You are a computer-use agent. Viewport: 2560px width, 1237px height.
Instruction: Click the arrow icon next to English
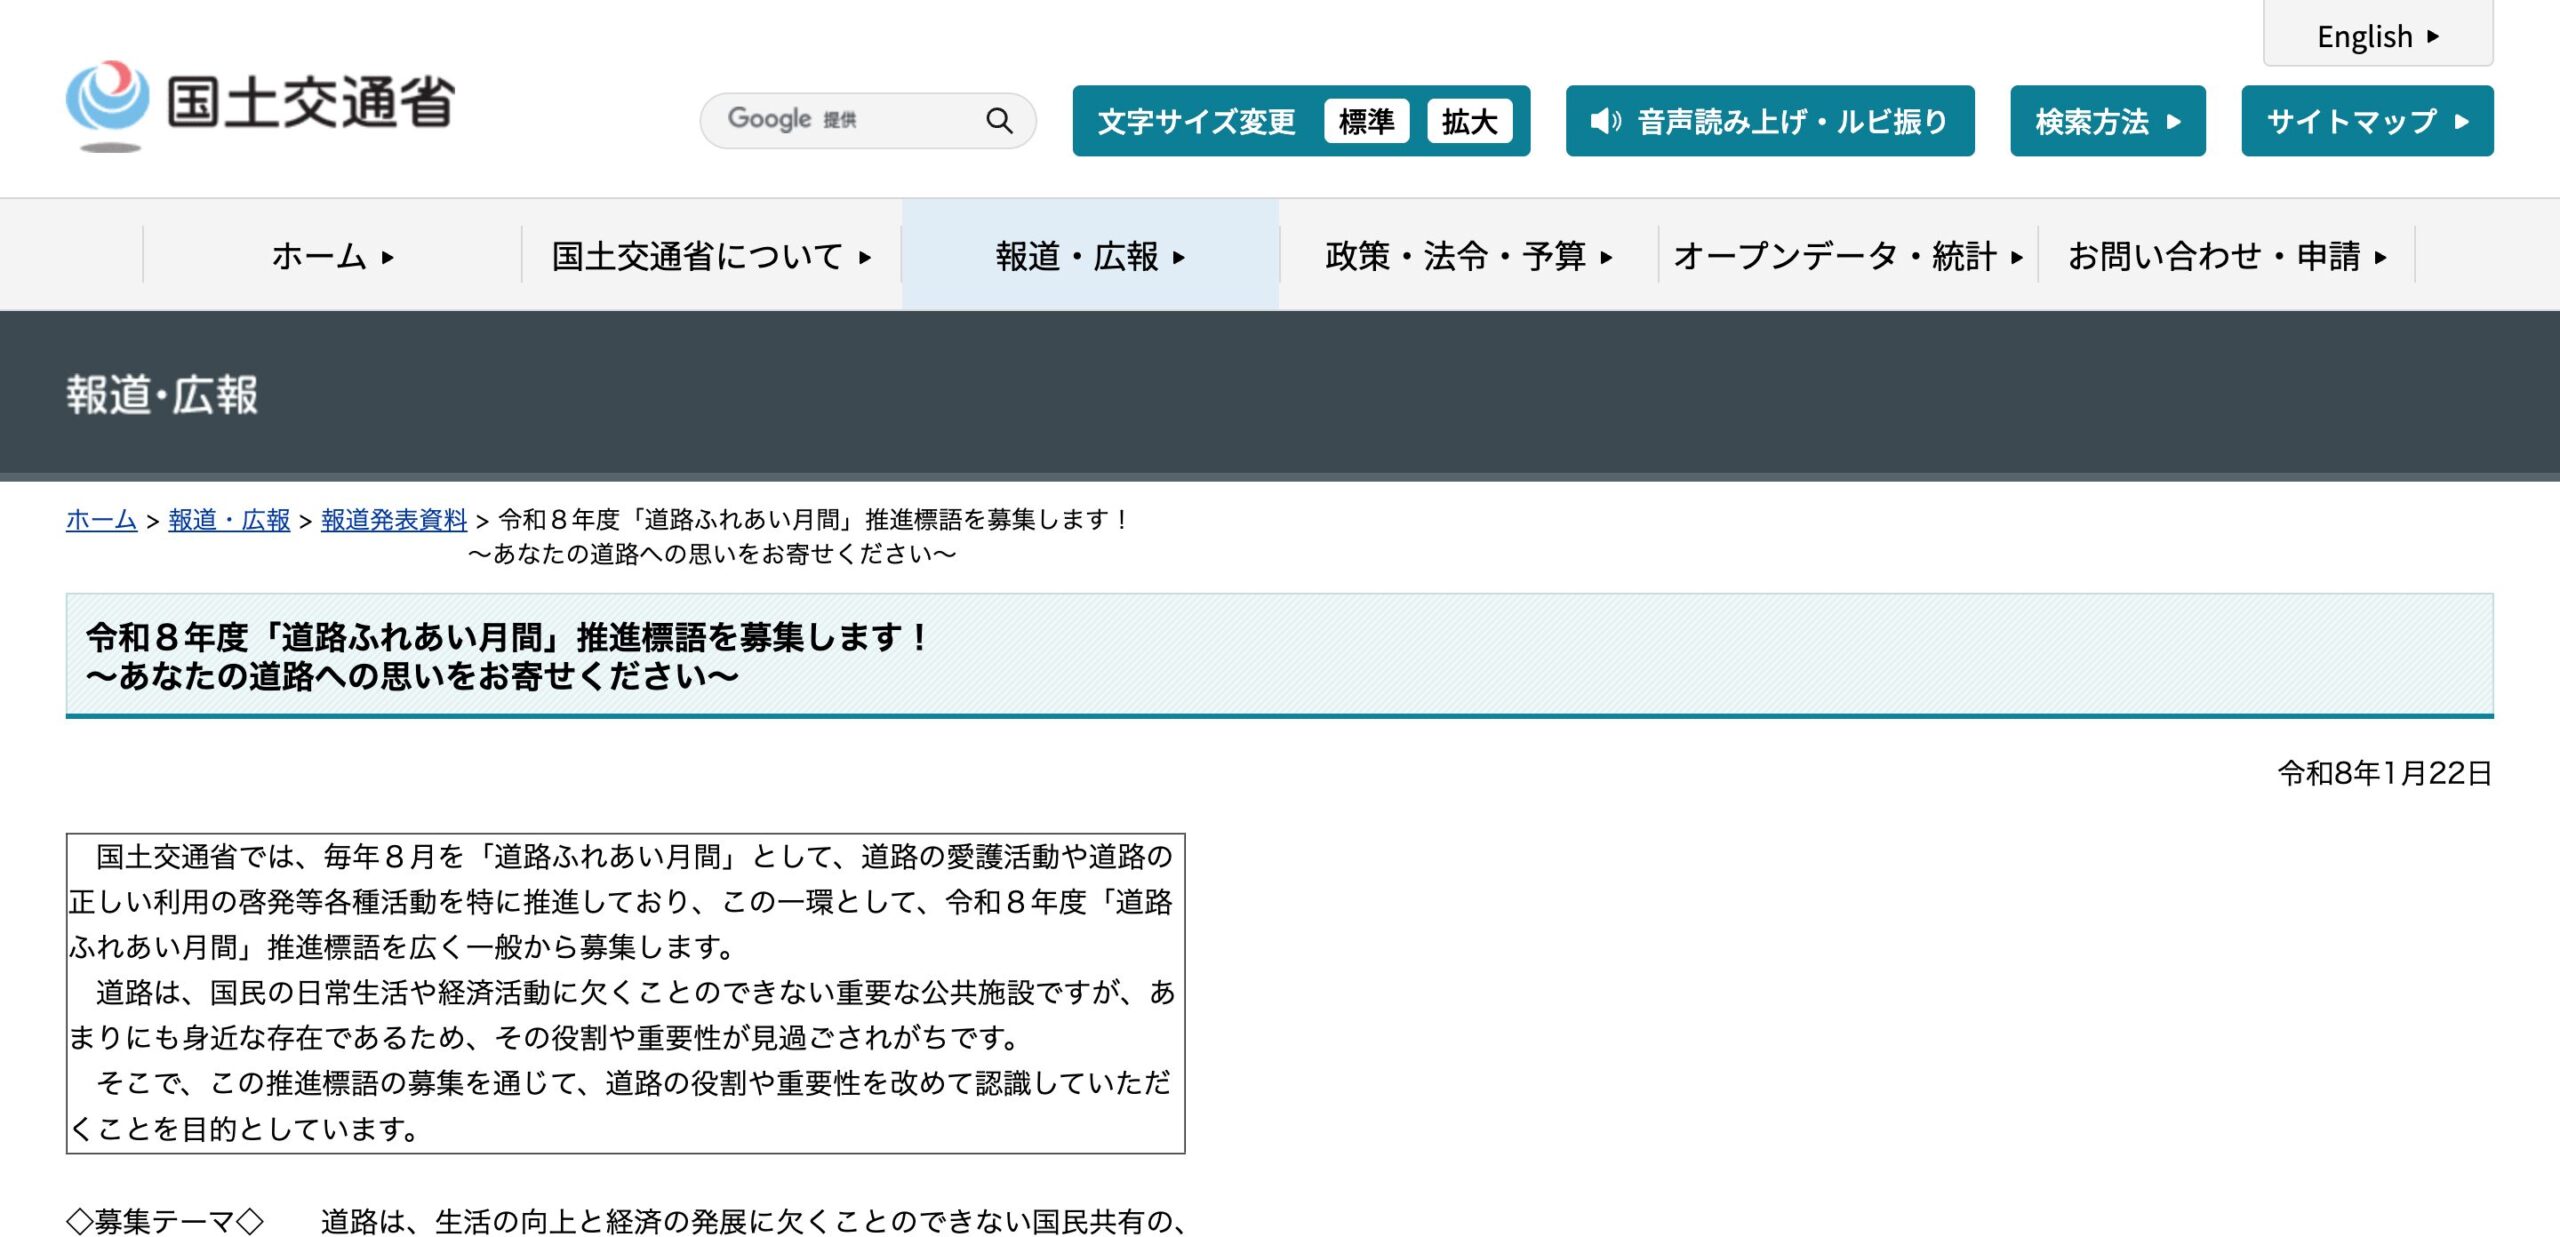pyautogui.click(x=2433, y=37)
